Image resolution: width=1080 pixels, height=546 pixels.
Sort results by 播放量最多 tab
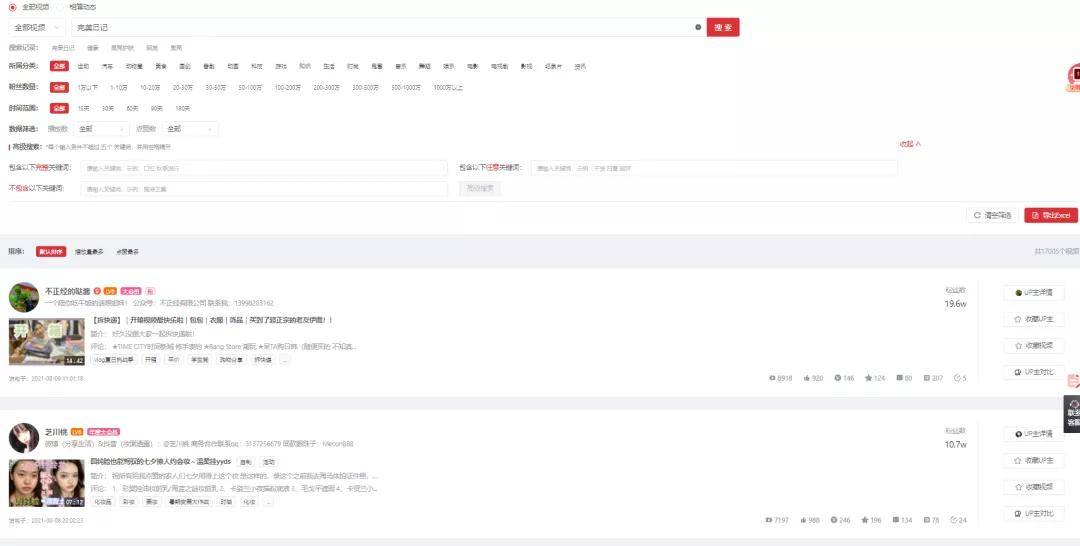tap(89, 252)
